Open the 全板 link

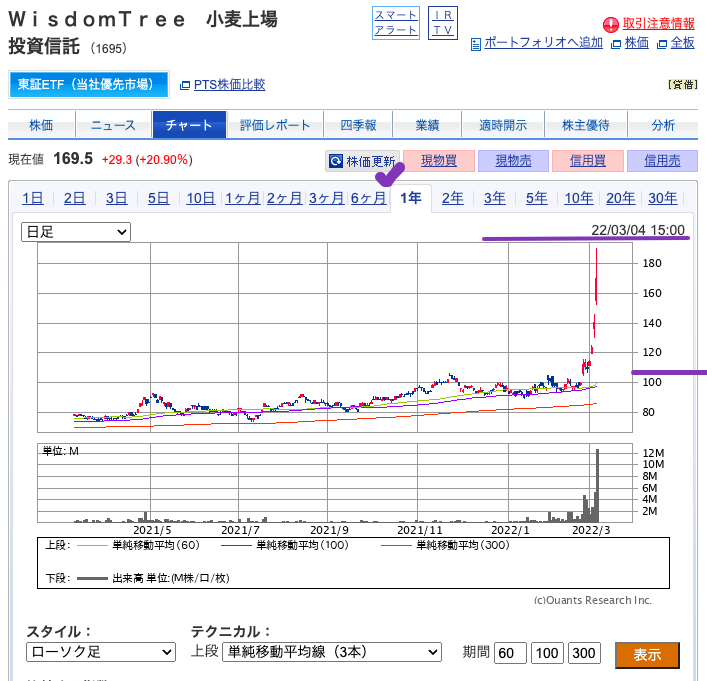(x=682, y=43)
